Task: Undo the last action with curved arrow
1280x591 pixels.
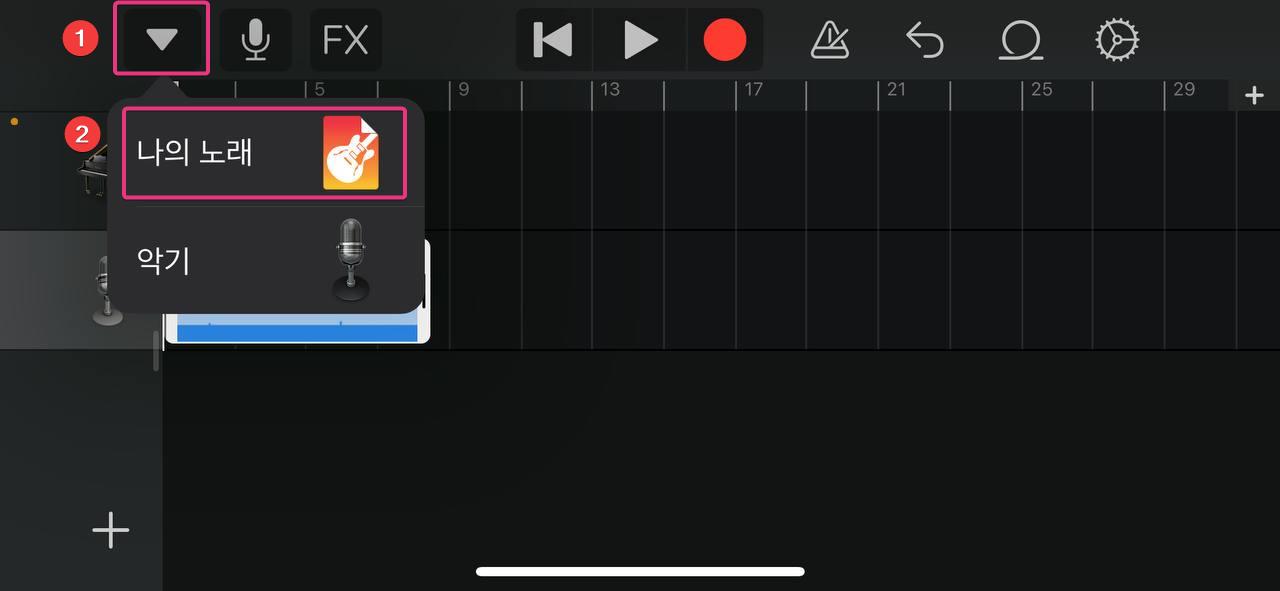Action: point(925,40)
